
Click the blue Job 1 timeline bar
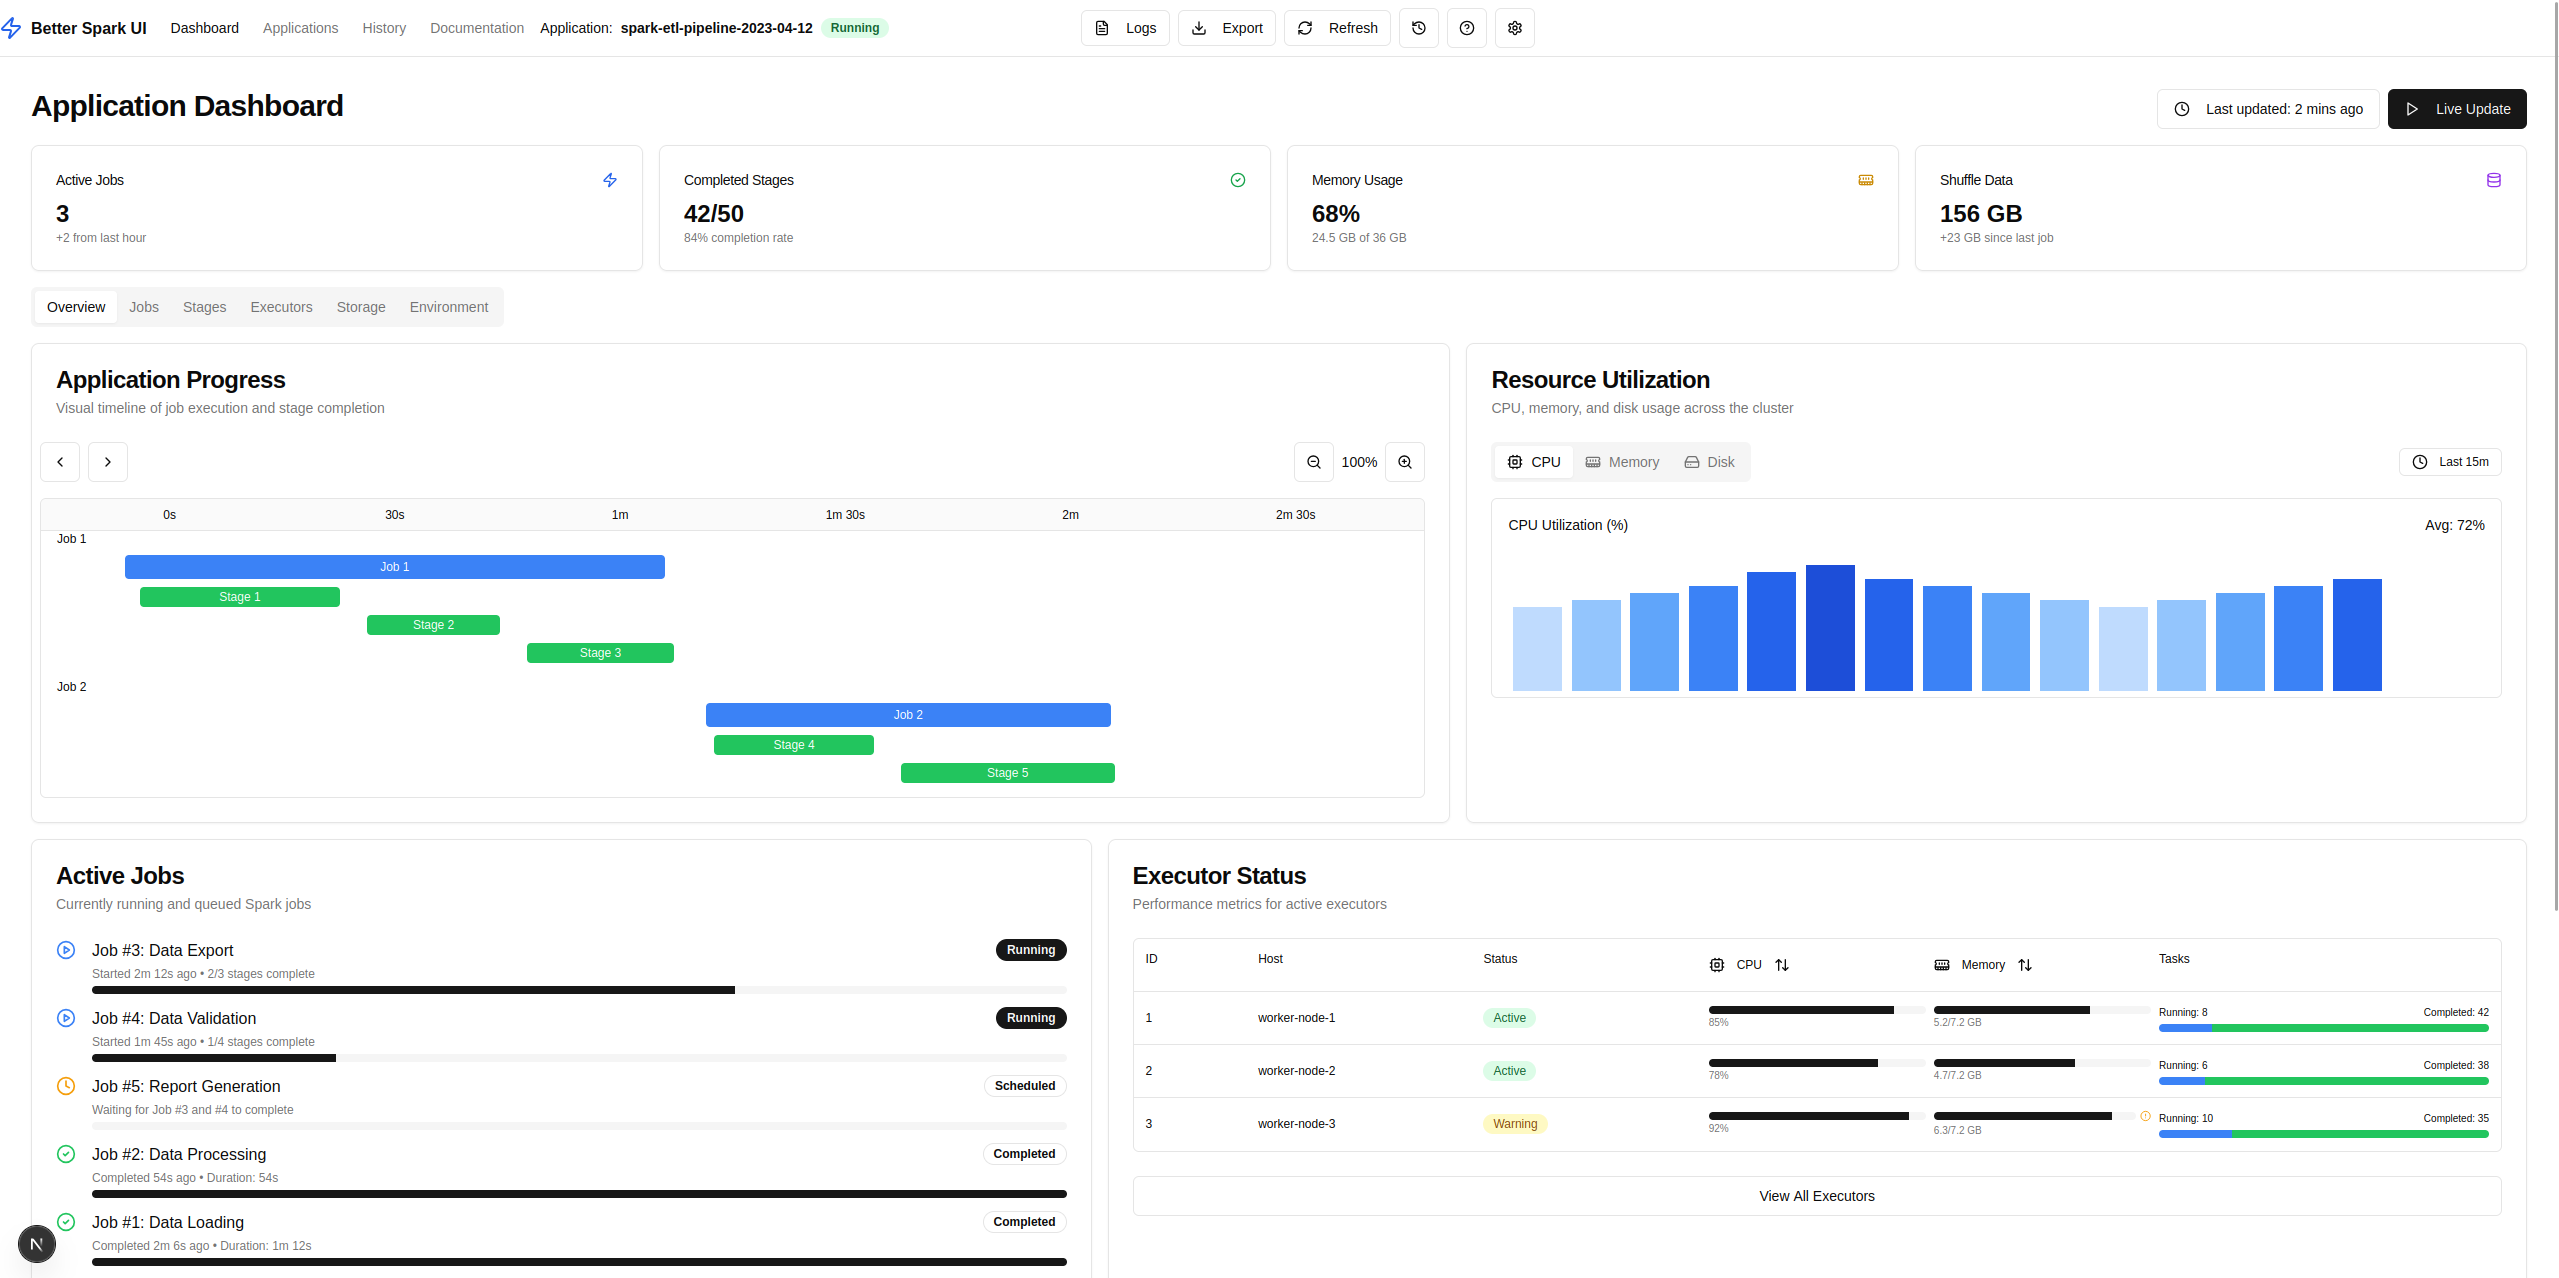point(395,567)
